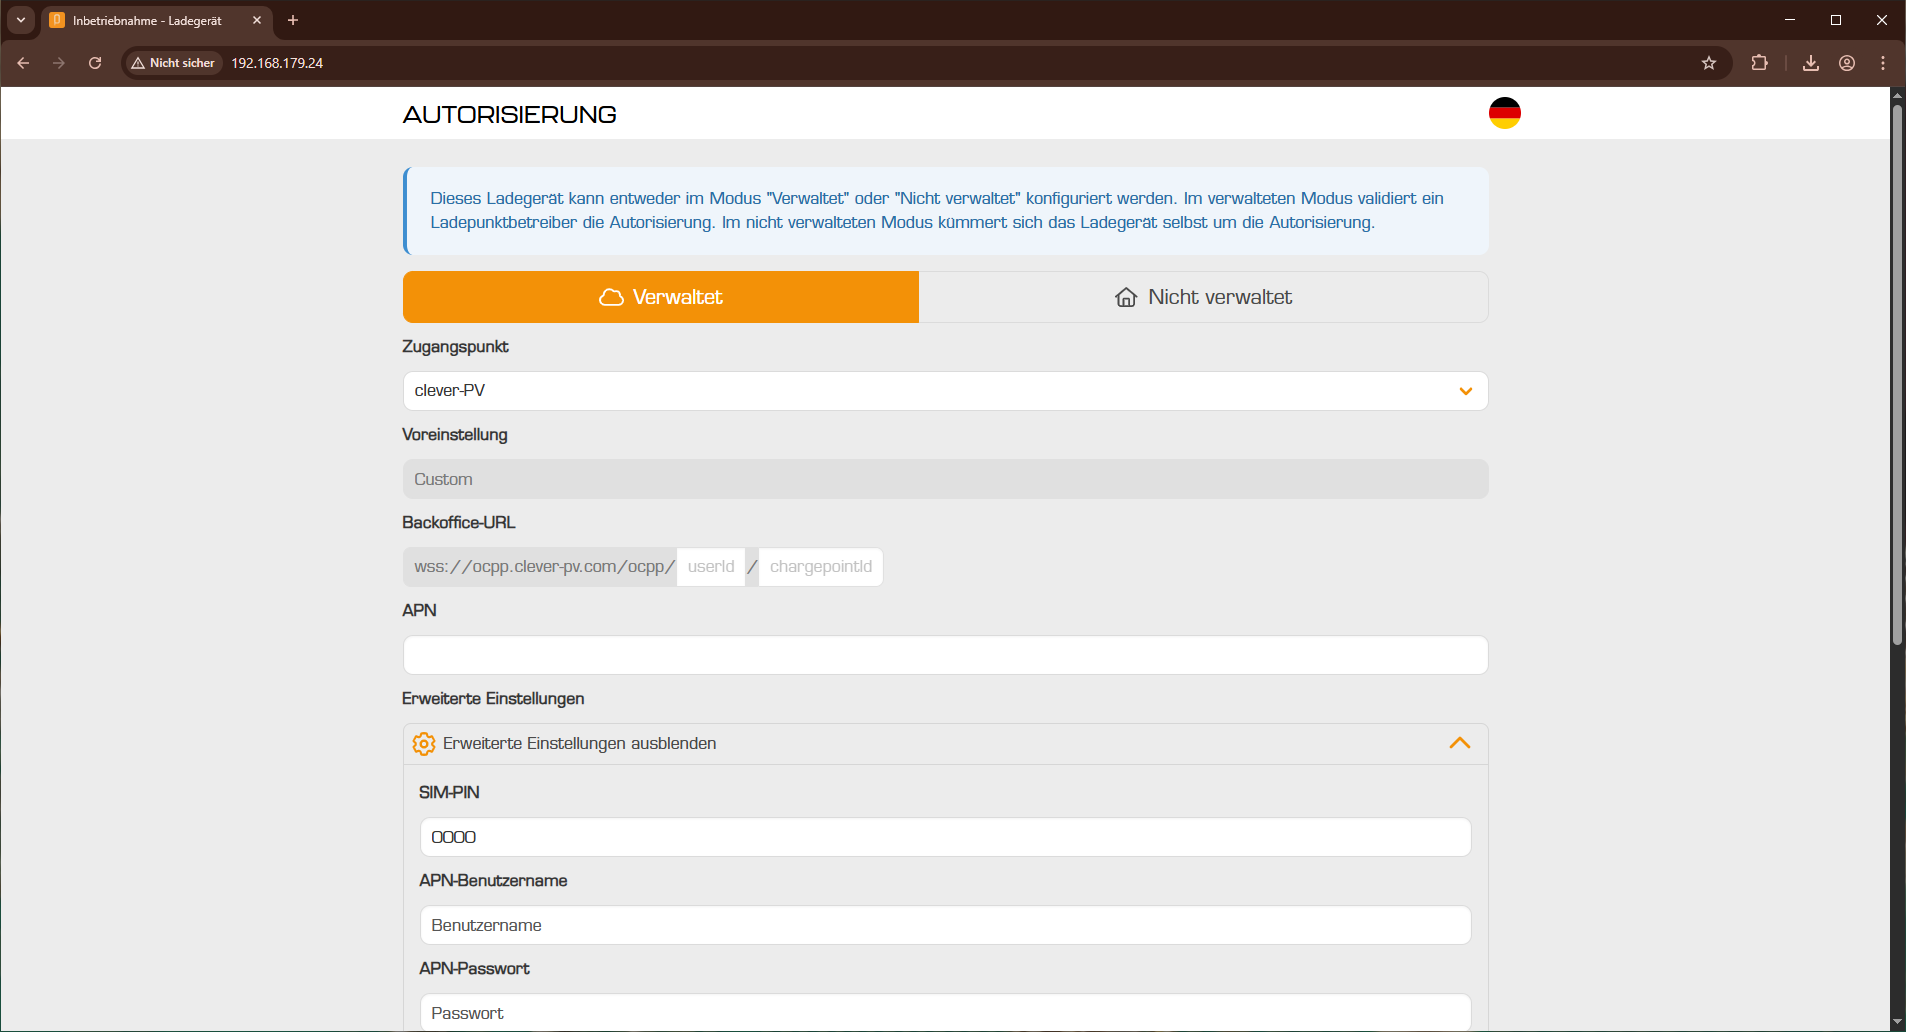Click the userId field in Backoffice-URL
The height and width of the screenshot is (1032, 1906).
point(711,567)
